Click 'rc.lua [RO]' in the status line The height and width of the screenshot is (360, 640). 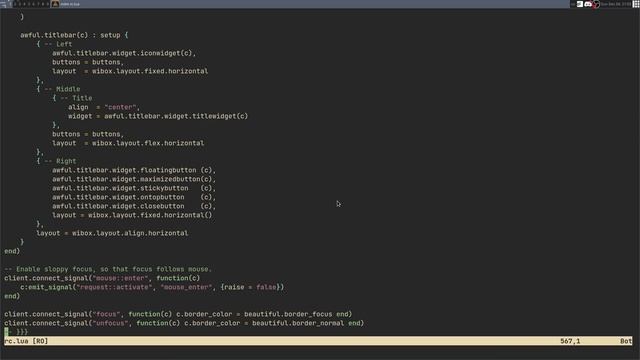click(26, 341)
